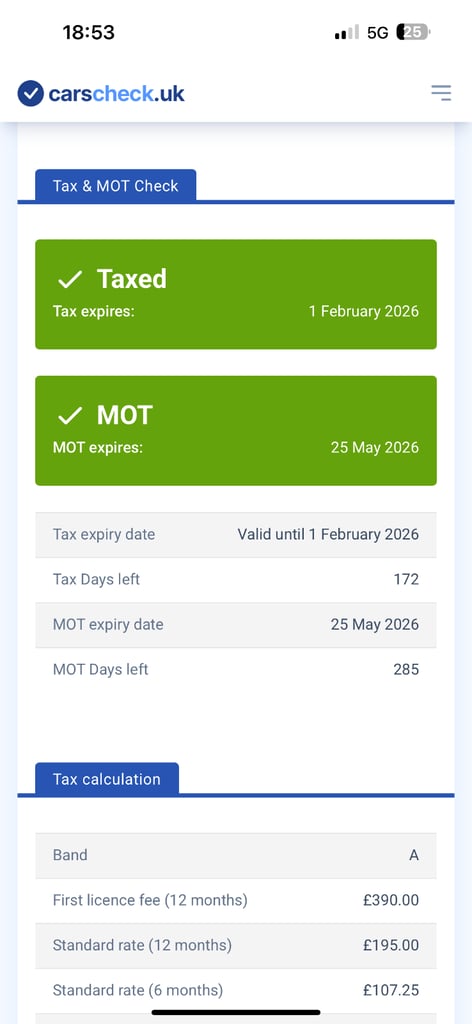Viewport: 472px width, 1024px height.
Task: Tap the home indicator bar at bottom
Action: coord(236,1013)
